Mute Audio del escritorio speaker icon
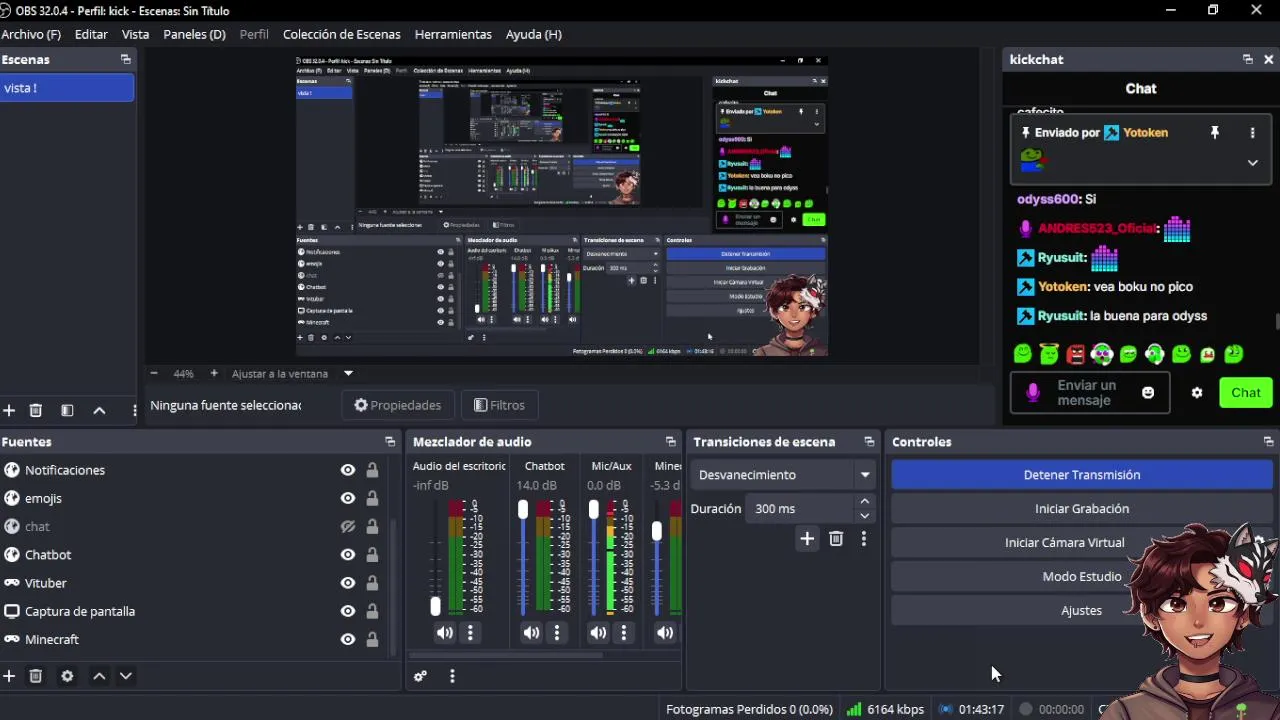The image size is (1280, 720). coord(445,632)
